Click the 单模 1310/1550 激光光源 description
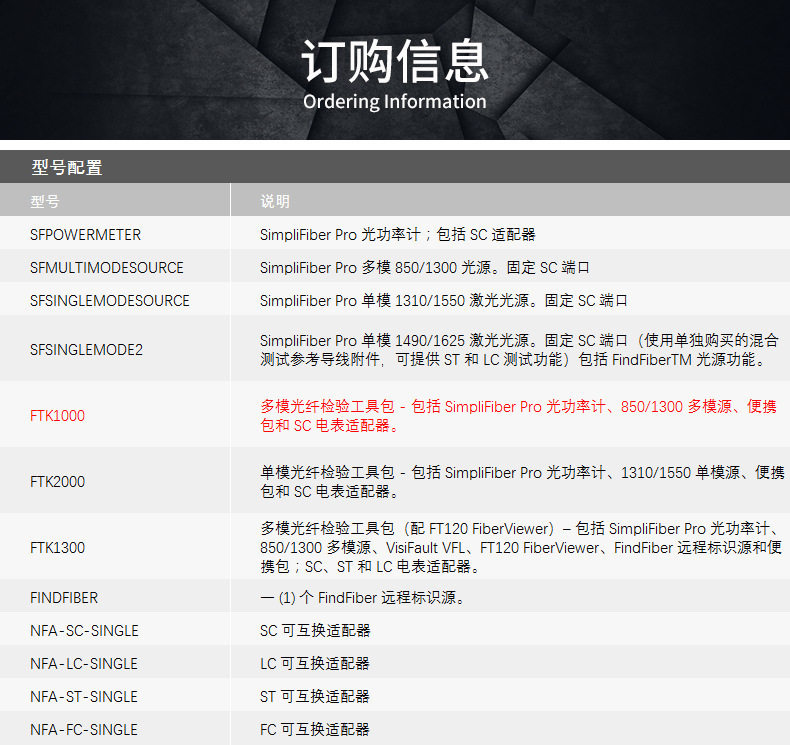The width and height of the screenshot is (790, 745). pyautogui.click(x=444, y=301)
